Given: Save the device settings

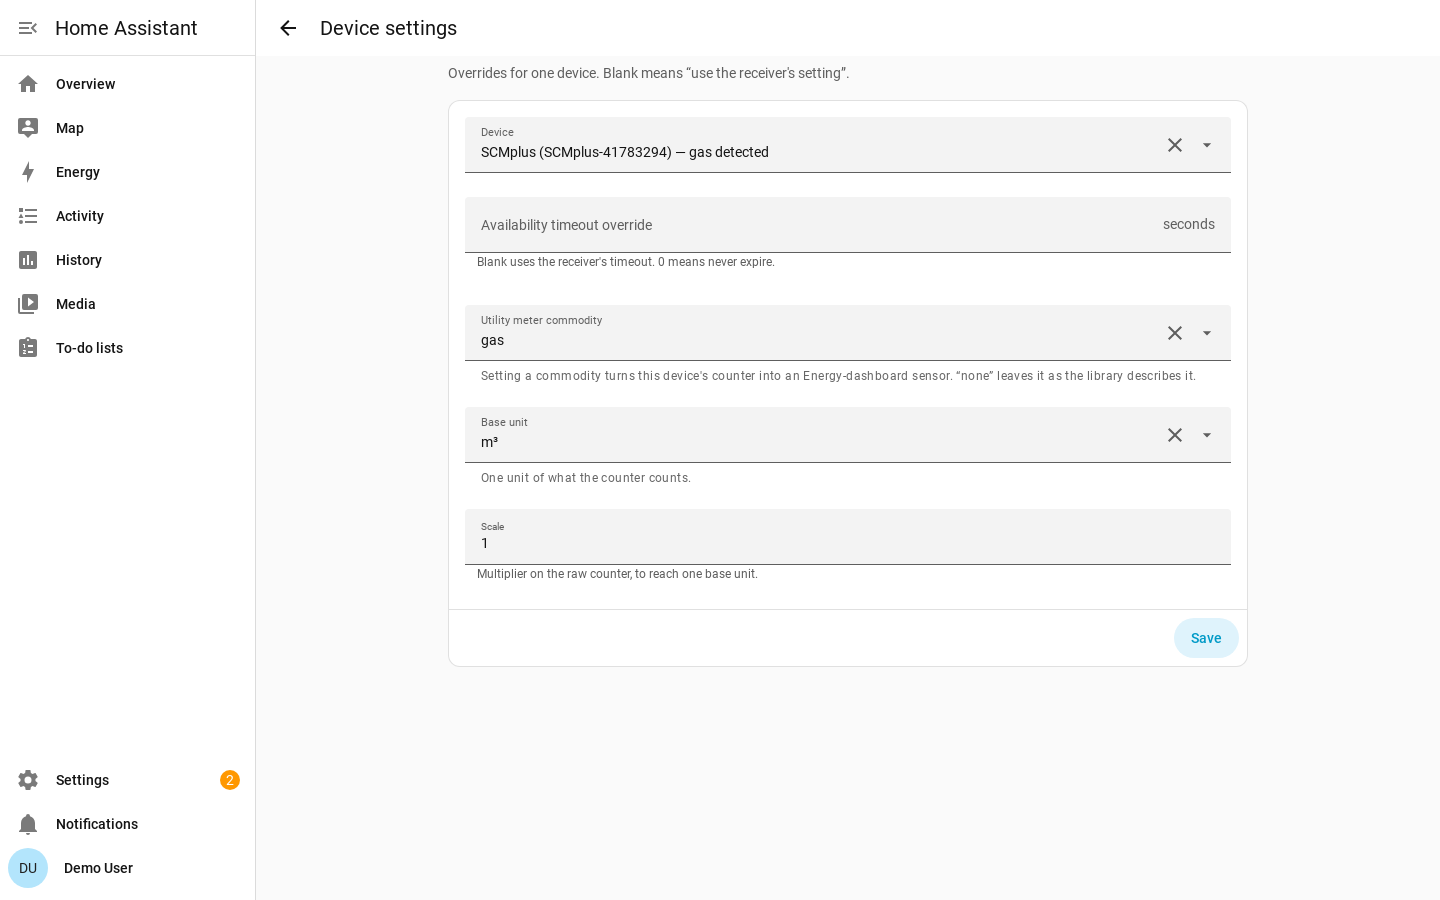Looking at the screenshot, I should click(x=1206, y=638).
